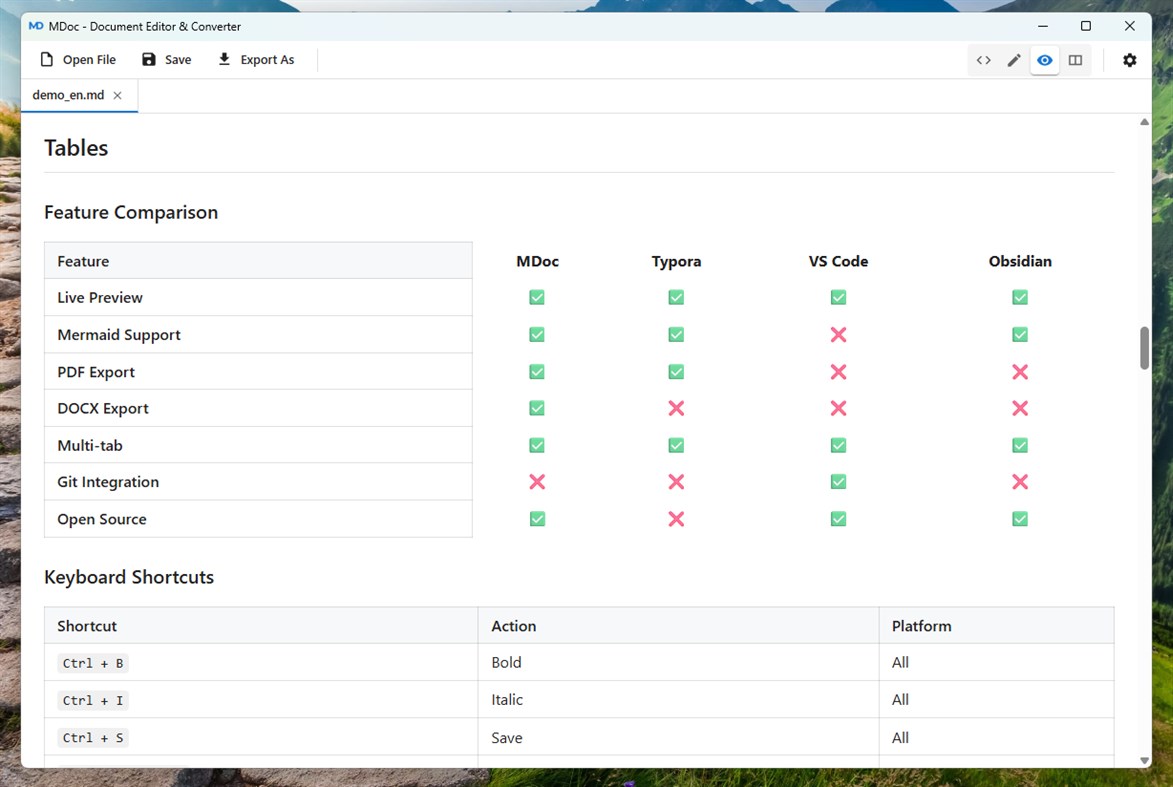Click the Tables heading
This screenshot has height=787, width=1173.
click(76, 148)
